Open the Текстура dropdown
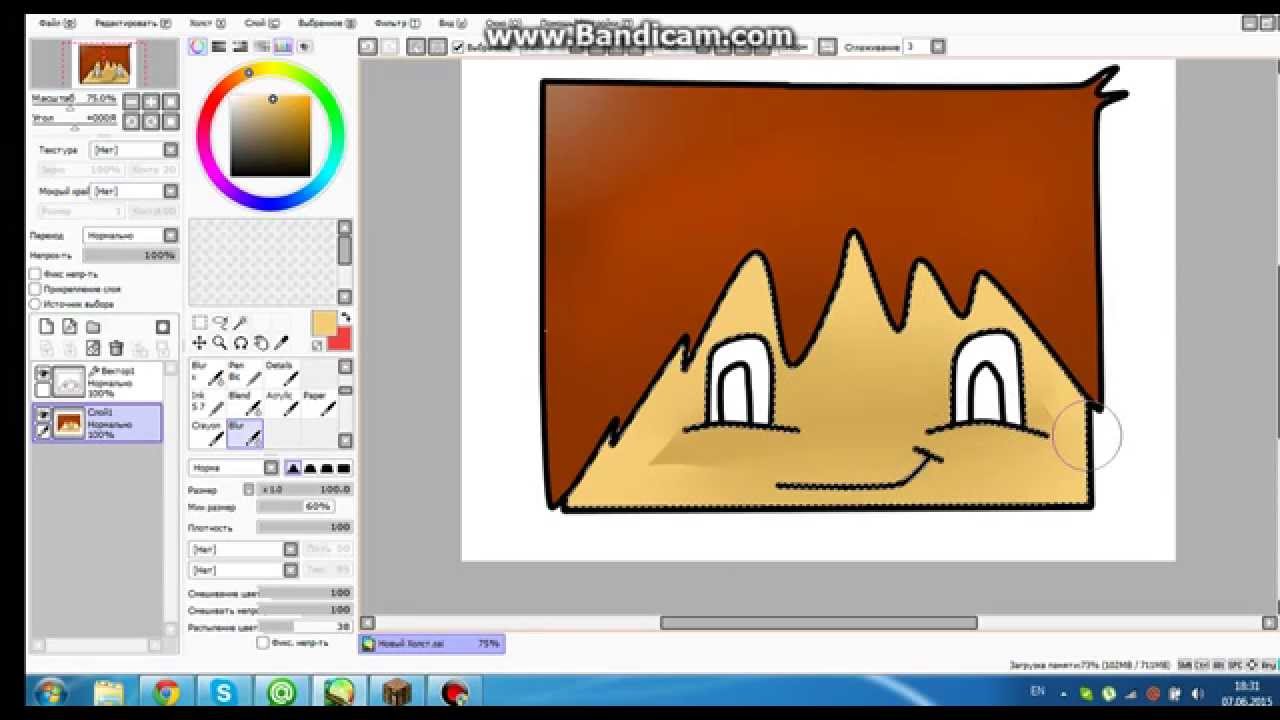Screen dimensions: 1280x720 (x=134, y=150)
